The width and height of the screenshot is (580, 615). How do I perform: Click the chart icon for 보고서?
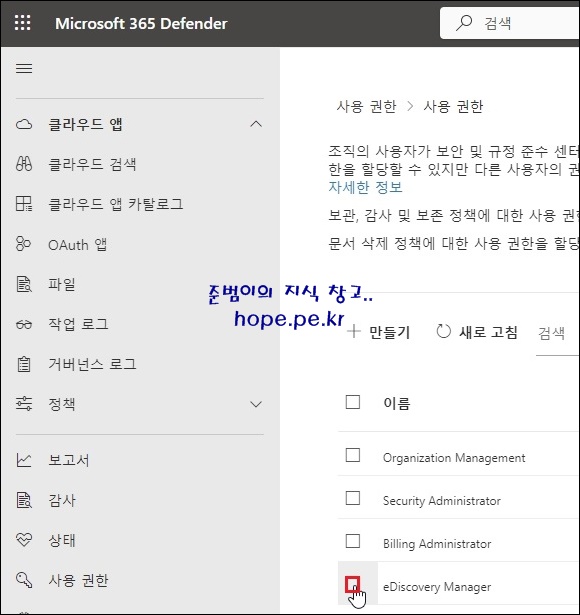[x=24, y=460]
